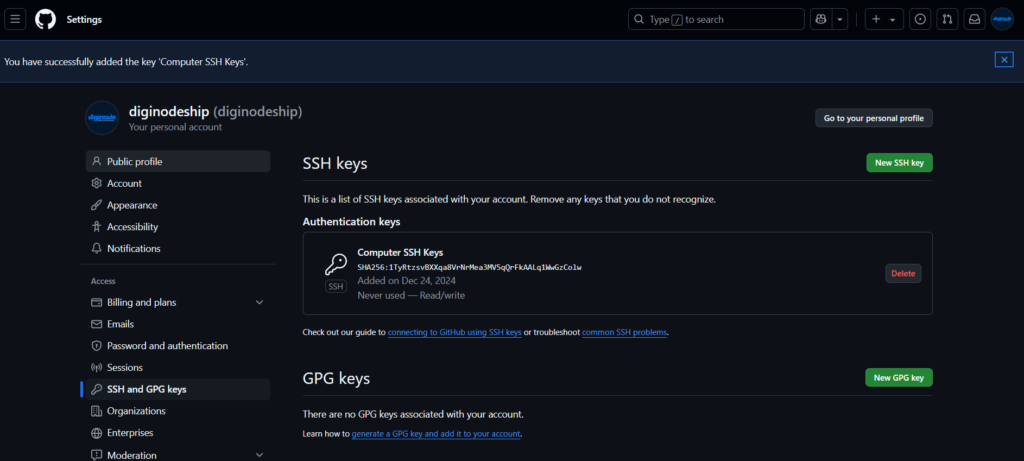Click the Added on Dec 24, 2024 text
The height and width of the screenshot is (461, 1024).
tap(406, 281)
